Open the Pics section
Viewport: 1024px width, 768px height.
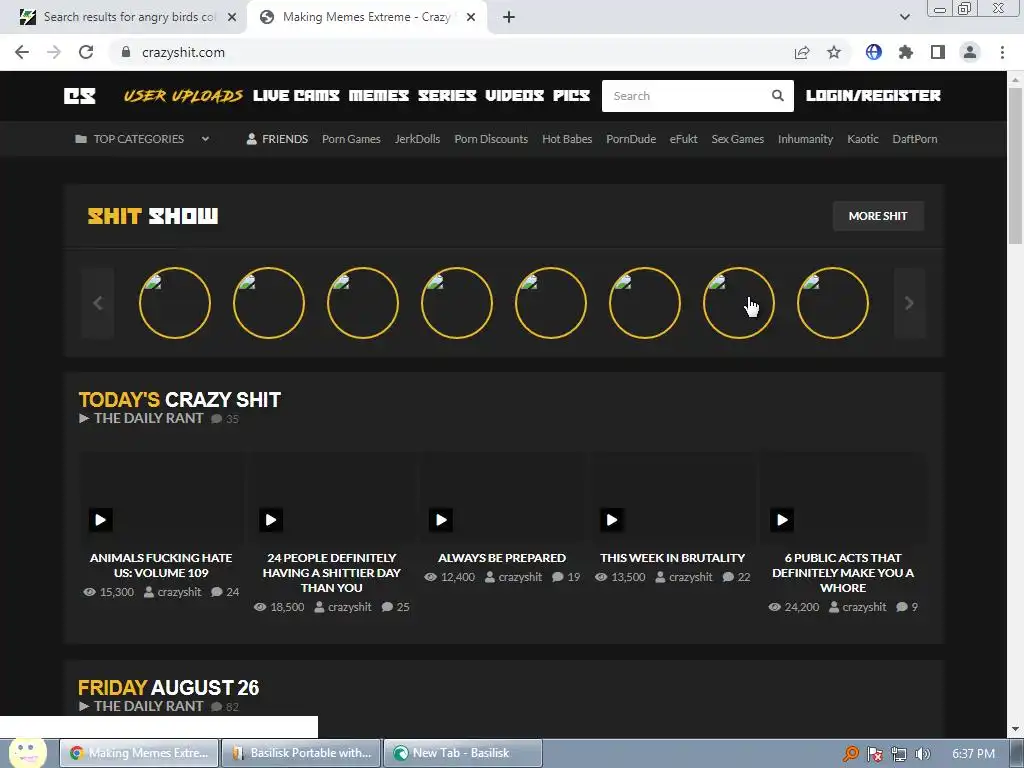571,96
